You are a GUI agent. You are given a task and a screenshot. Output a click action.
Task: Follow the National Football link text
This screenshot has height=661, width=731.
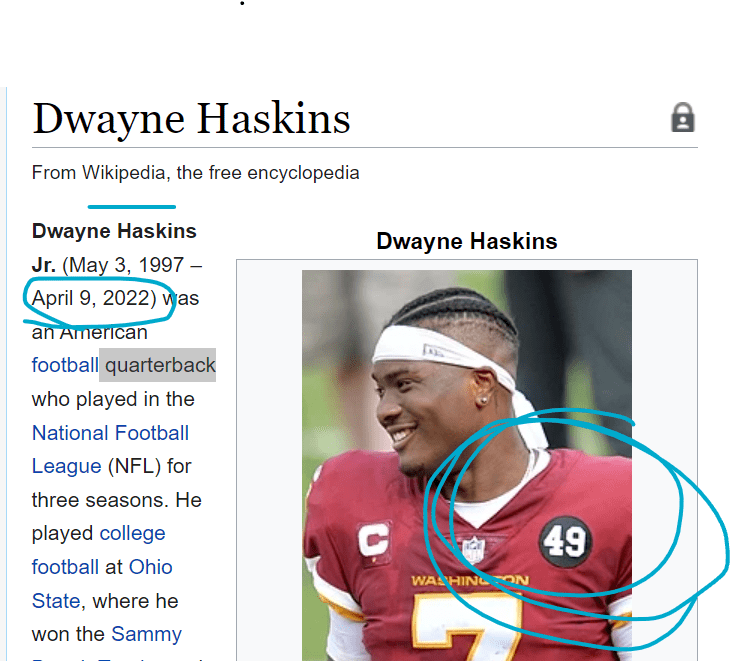pos(110,433)
